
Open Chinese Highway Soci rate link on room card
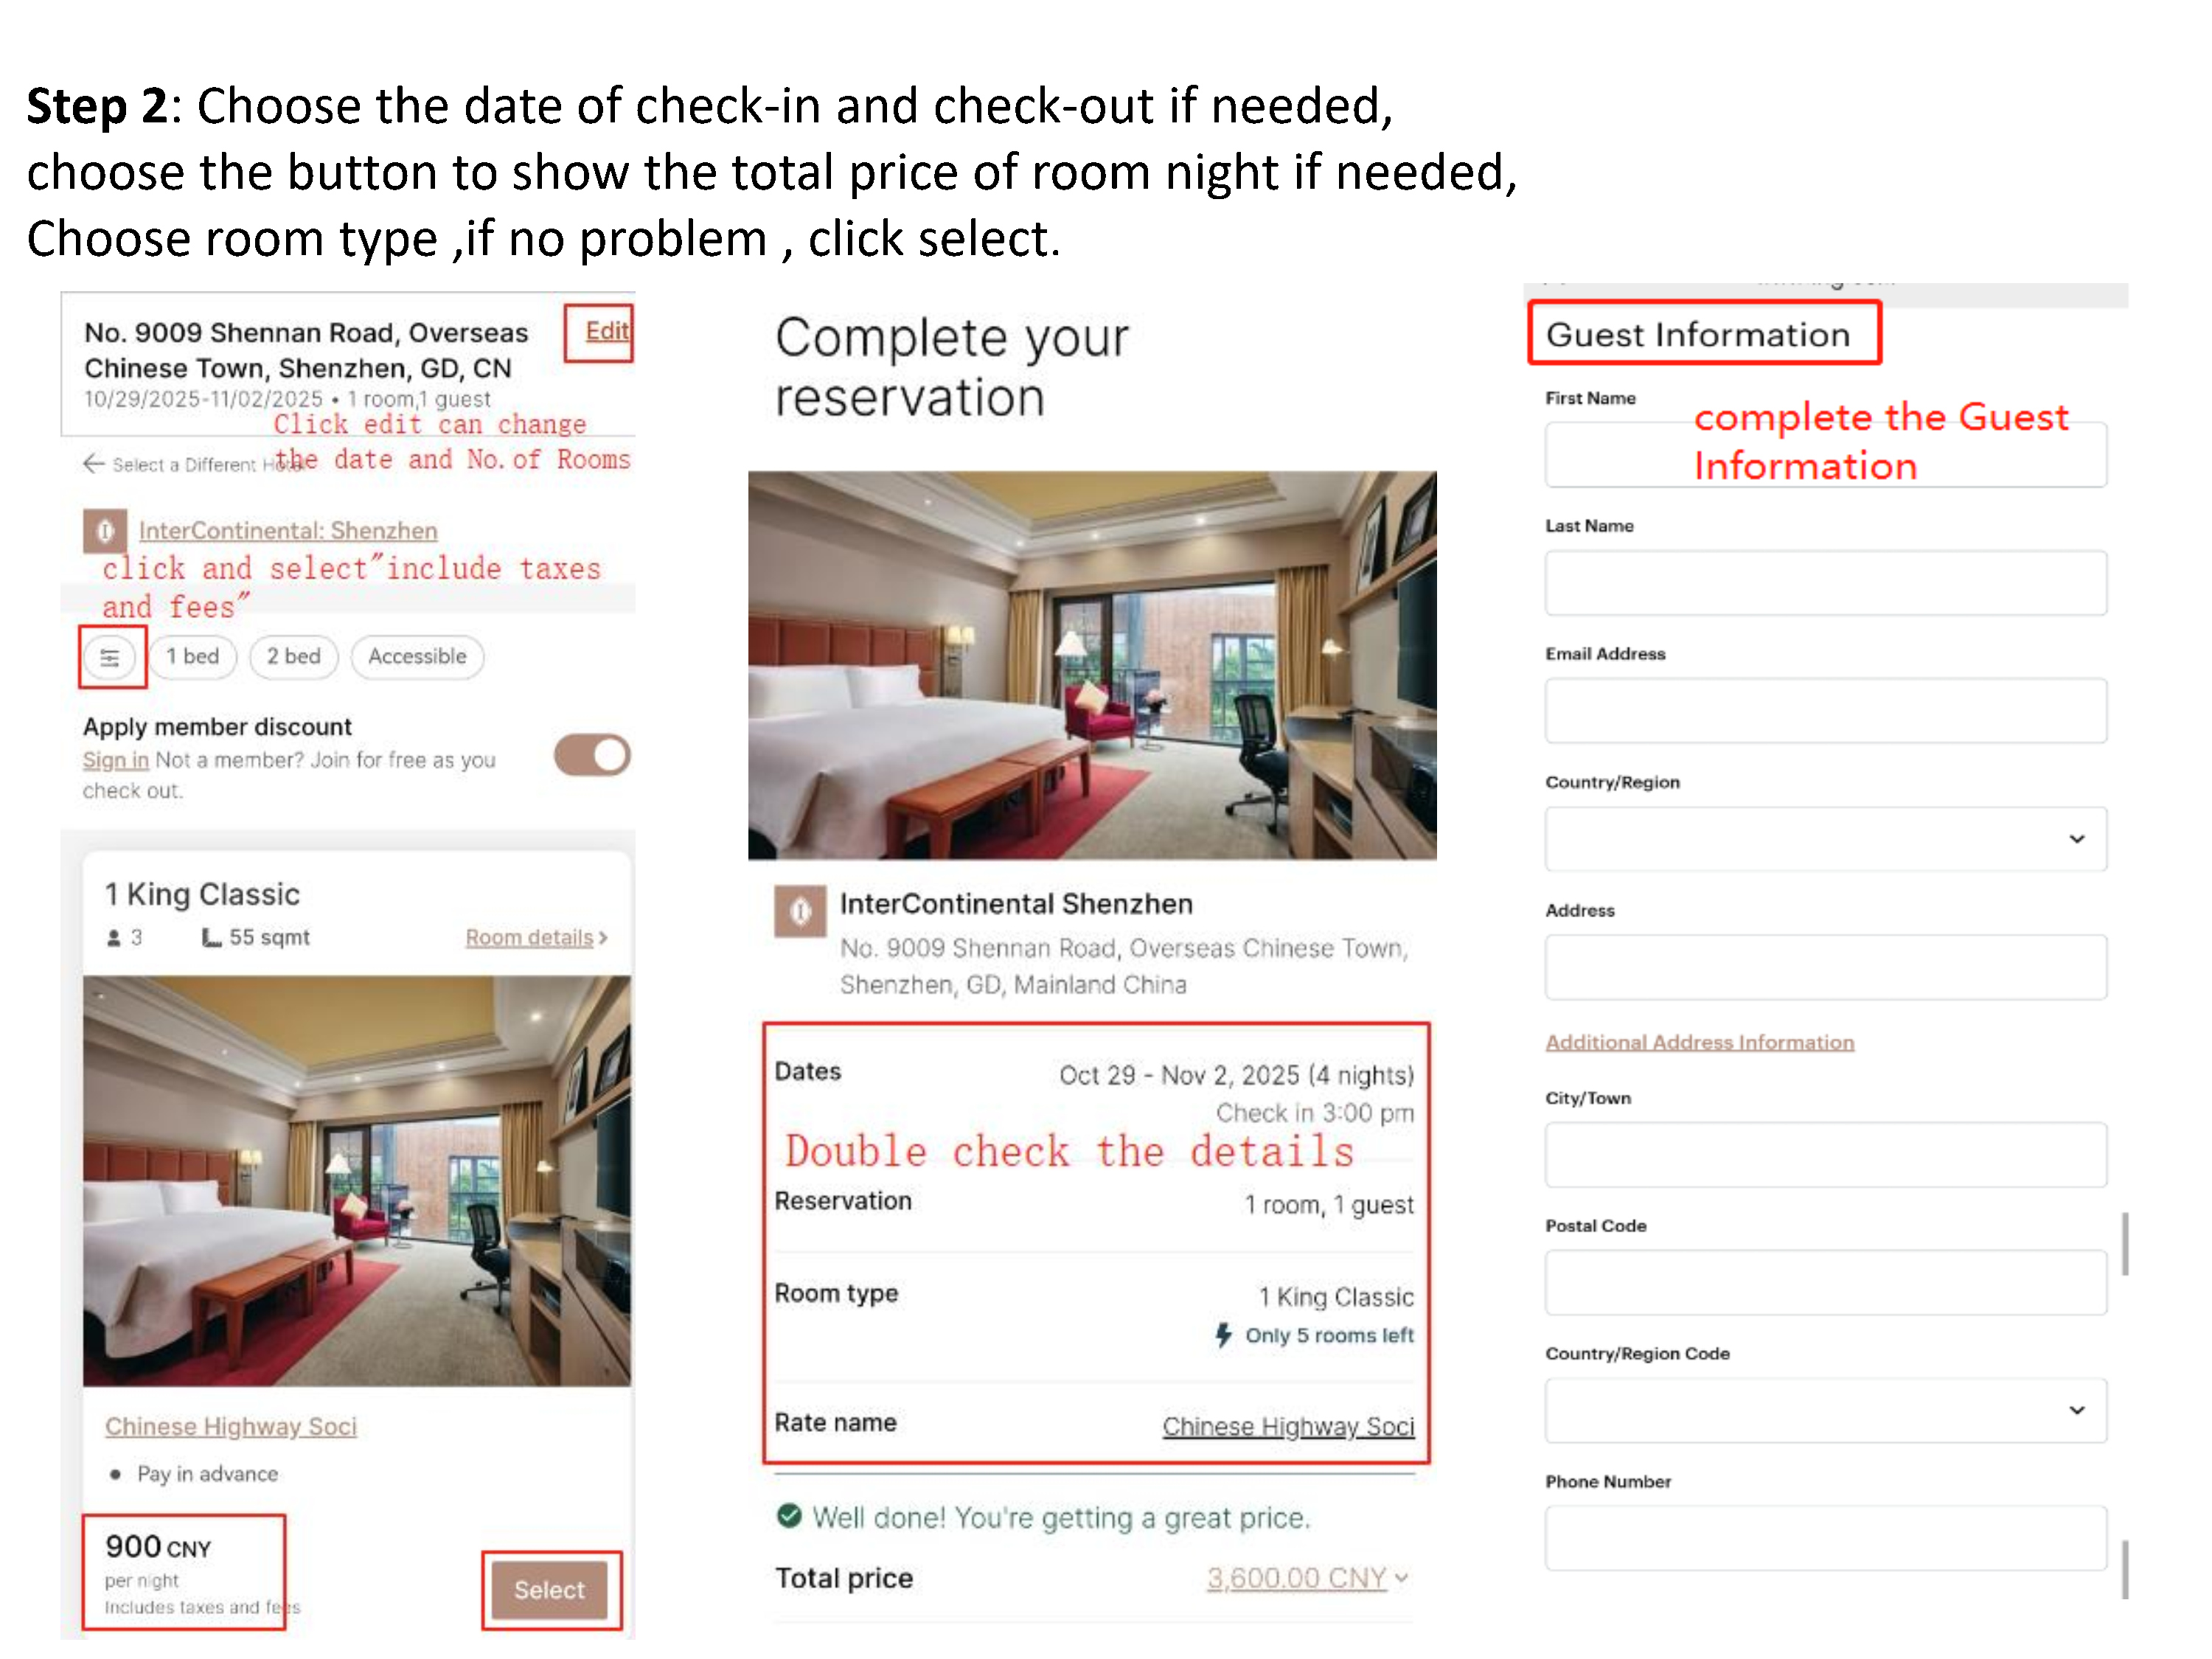231,1426
